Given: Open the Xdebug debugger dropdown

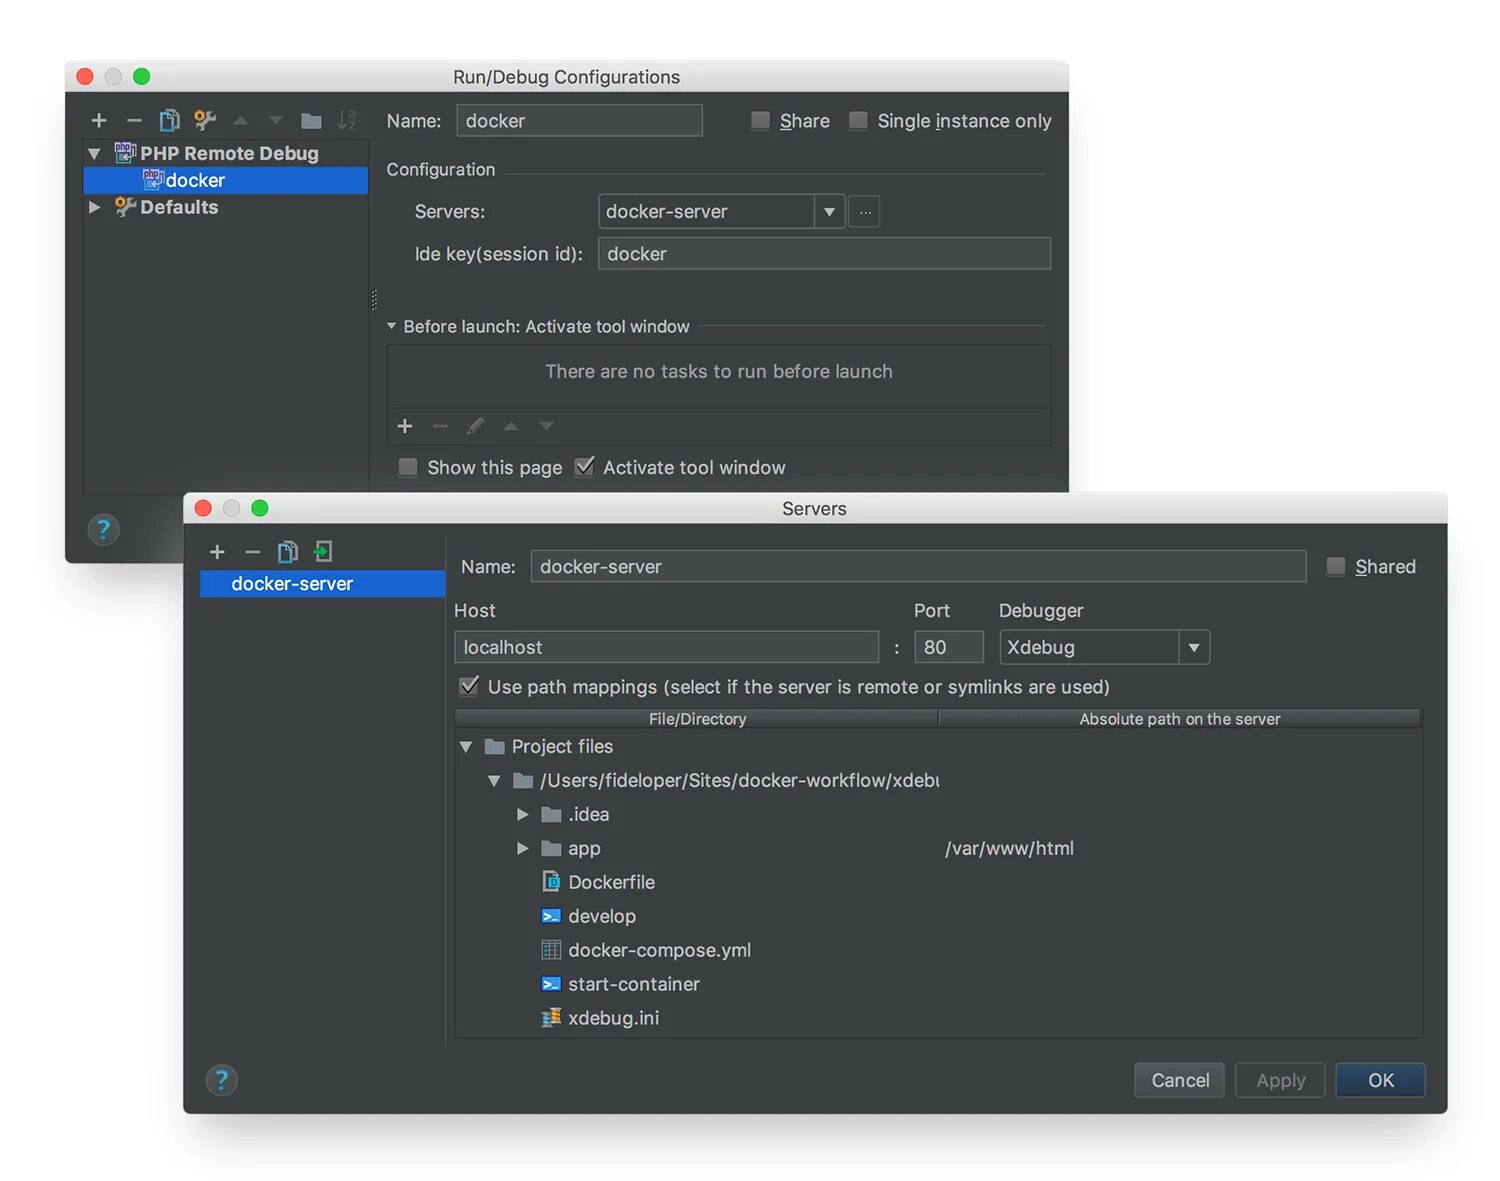Looking at the screenshot, I should pyautogui.click(x=1194, y=648).
